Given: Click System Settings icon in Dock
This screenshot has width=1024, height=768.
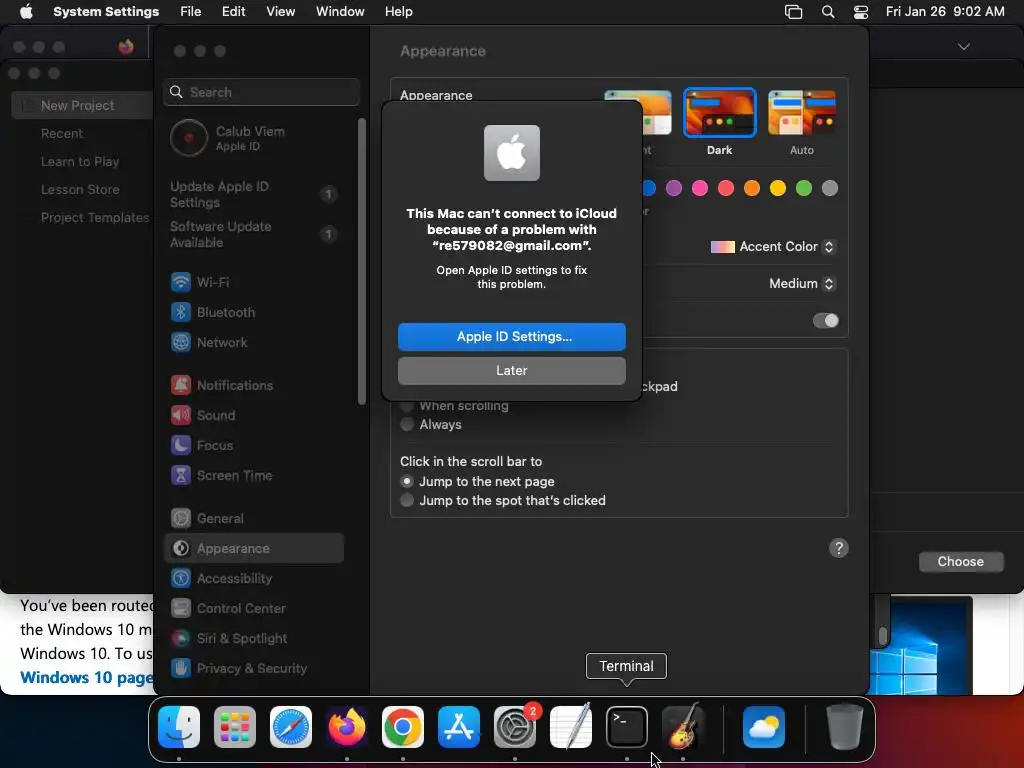Looking at the screenshot, I should coord(515,727).
